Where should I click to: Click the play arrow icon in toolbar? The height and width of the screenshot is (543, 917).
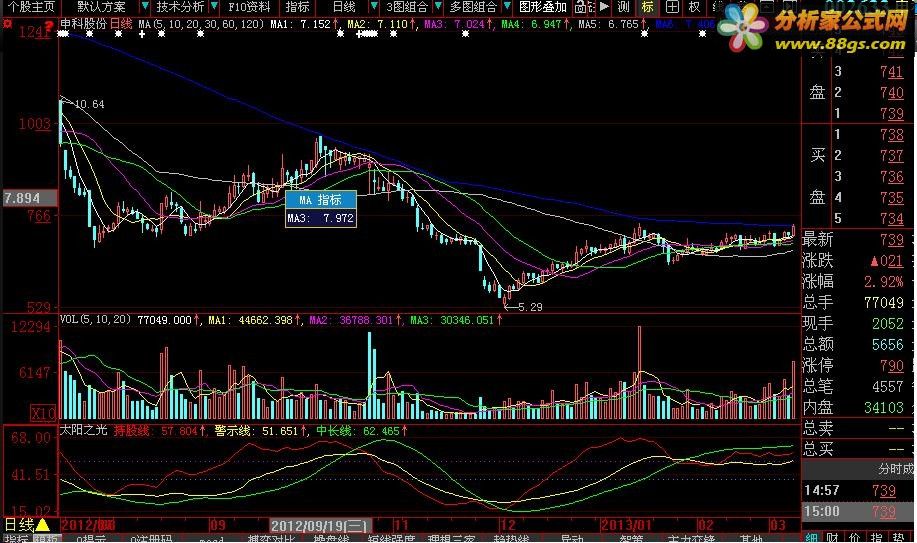tap(604, 7)
